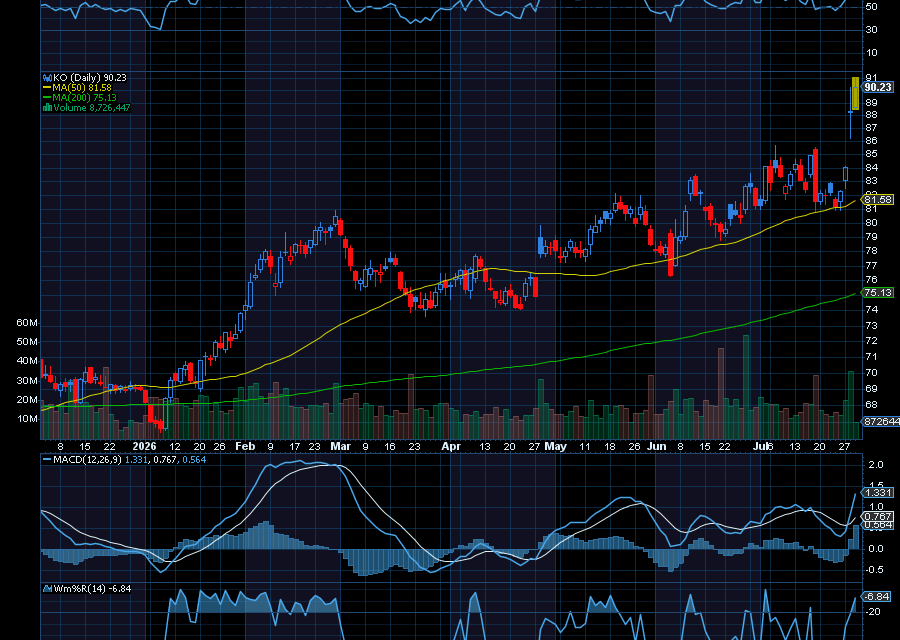Select the "MA(50) 81.58" legend entry
This screenshot has width=900, height=640.
pos(82,88)
